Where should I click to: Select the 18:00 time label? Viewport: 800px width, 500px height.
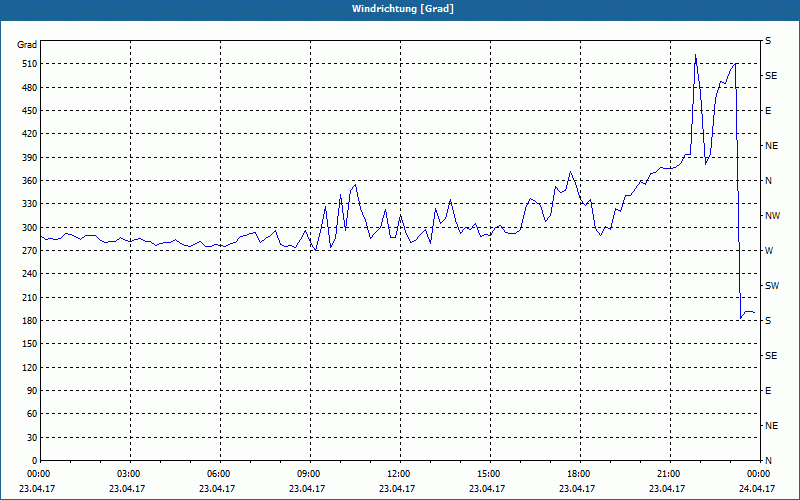tap(579, 474)
